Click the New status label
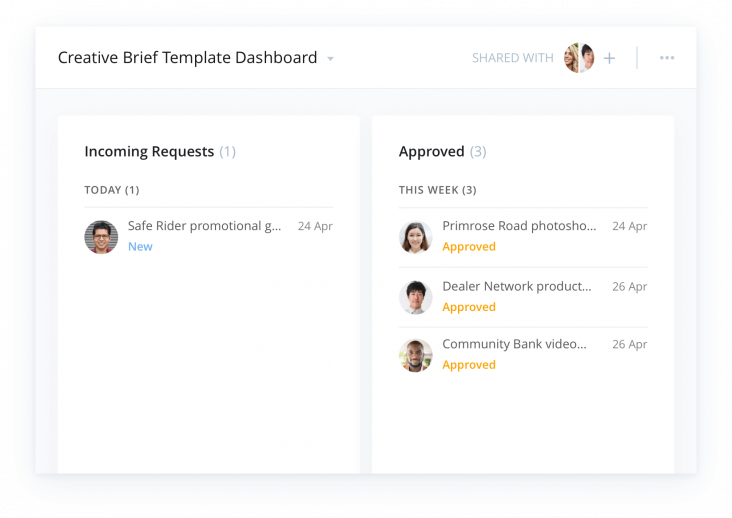Screen dimensions: 732x518 140,246
